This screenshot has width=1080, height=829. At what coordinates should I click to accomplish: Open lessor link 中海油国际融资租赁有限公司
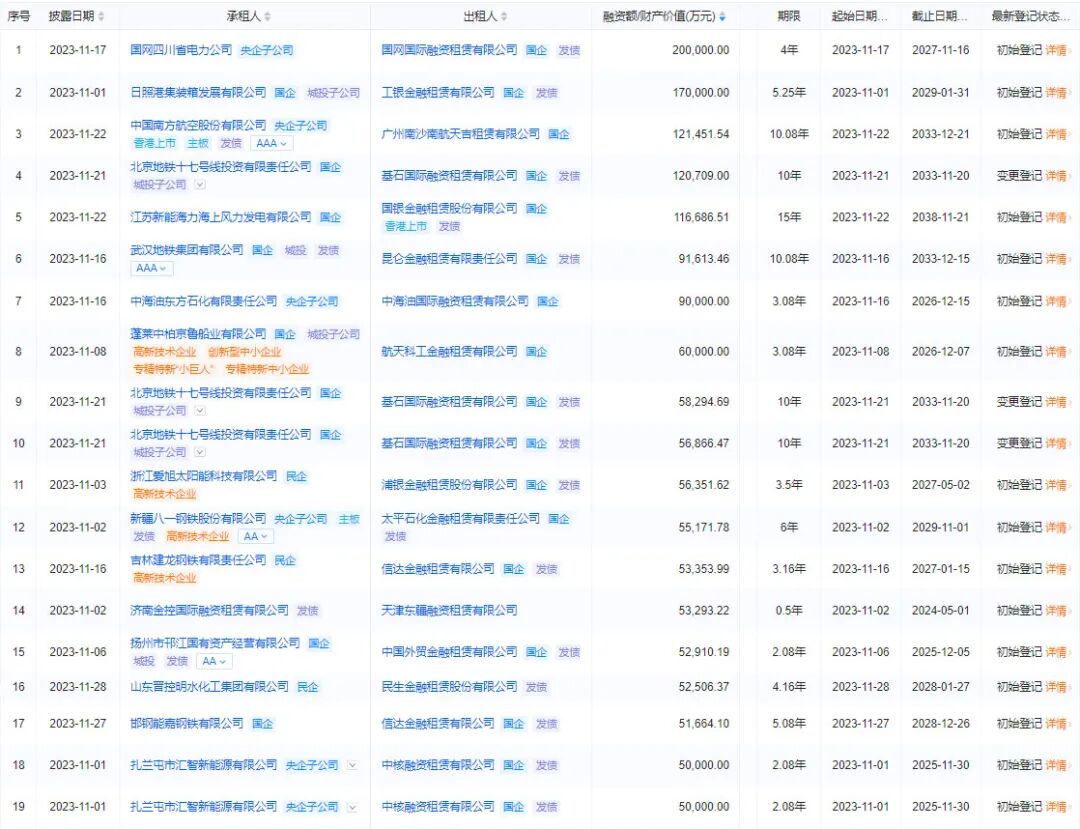[x=455, y=301]
